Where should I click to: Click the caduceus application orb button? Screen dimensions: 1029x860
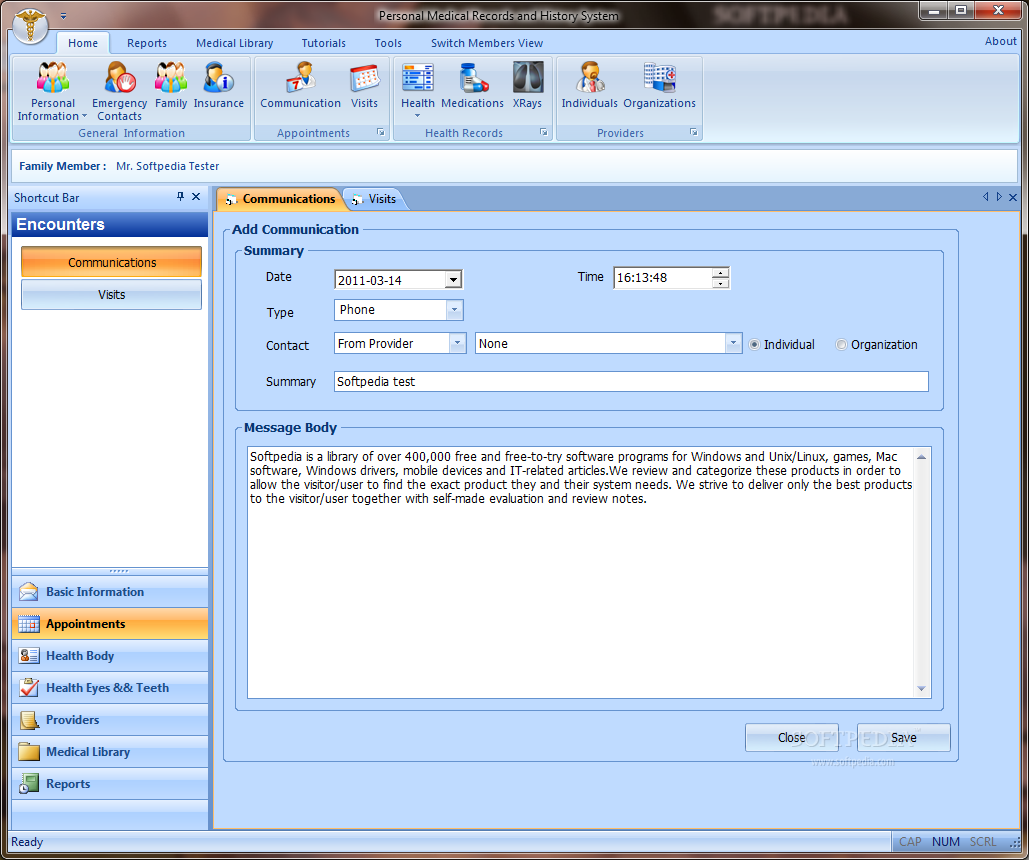[30, 26]
